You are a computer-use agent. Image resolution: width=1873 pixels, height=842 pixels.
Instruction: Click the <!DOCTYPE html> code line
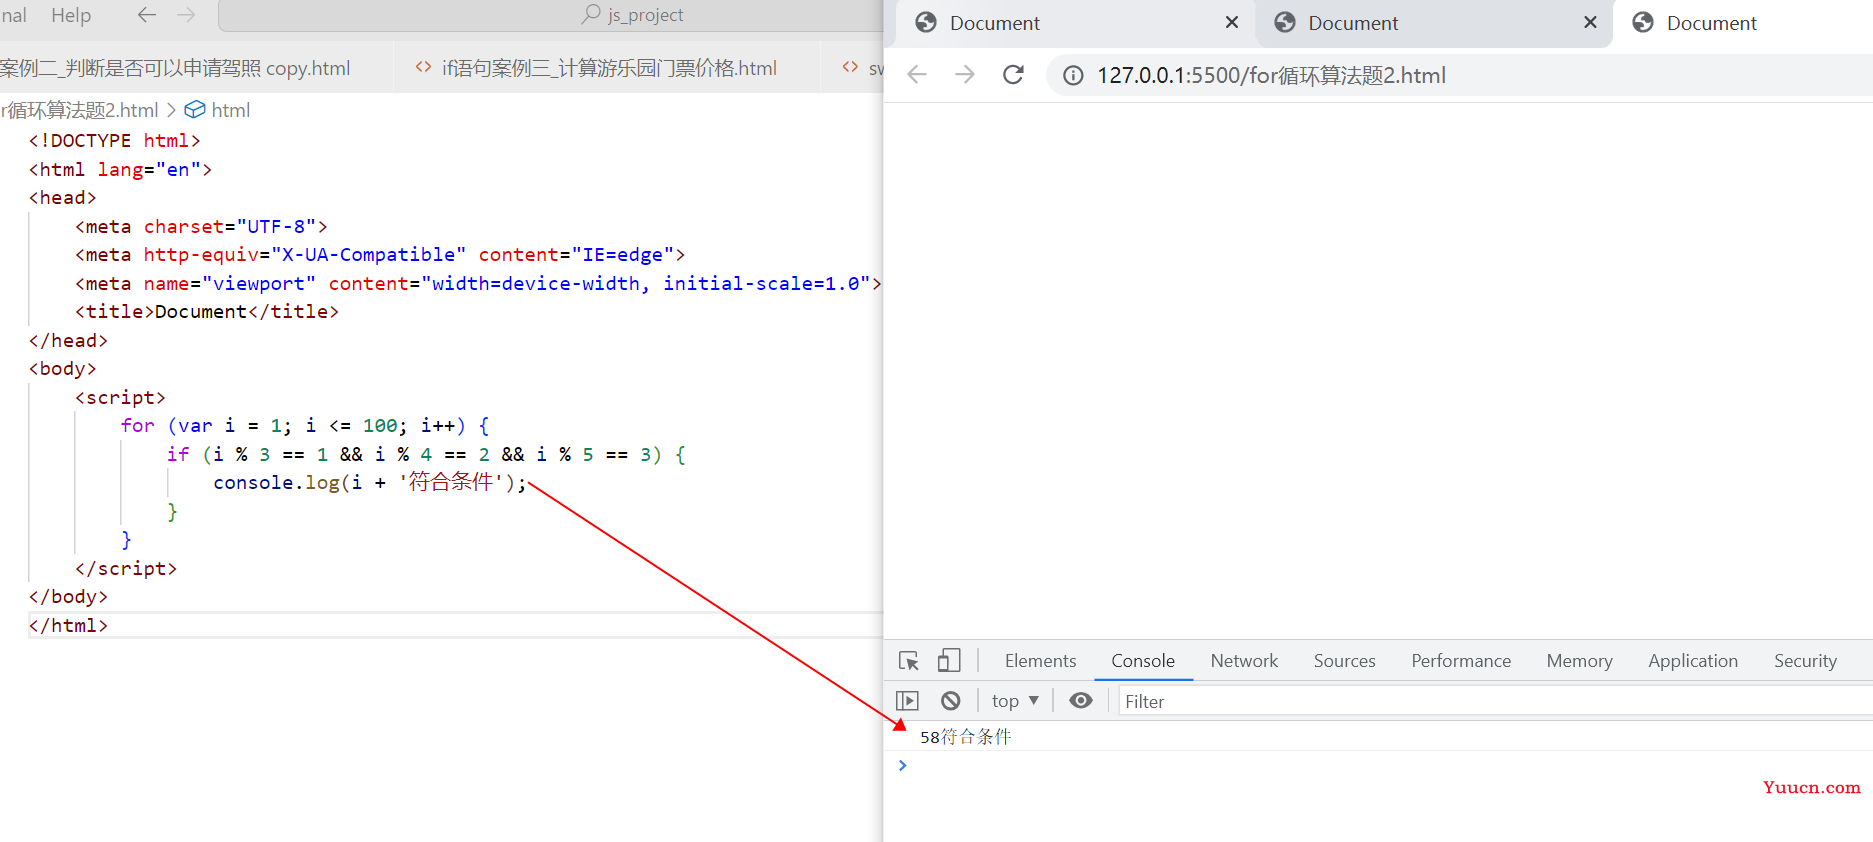tap(114, 141)
